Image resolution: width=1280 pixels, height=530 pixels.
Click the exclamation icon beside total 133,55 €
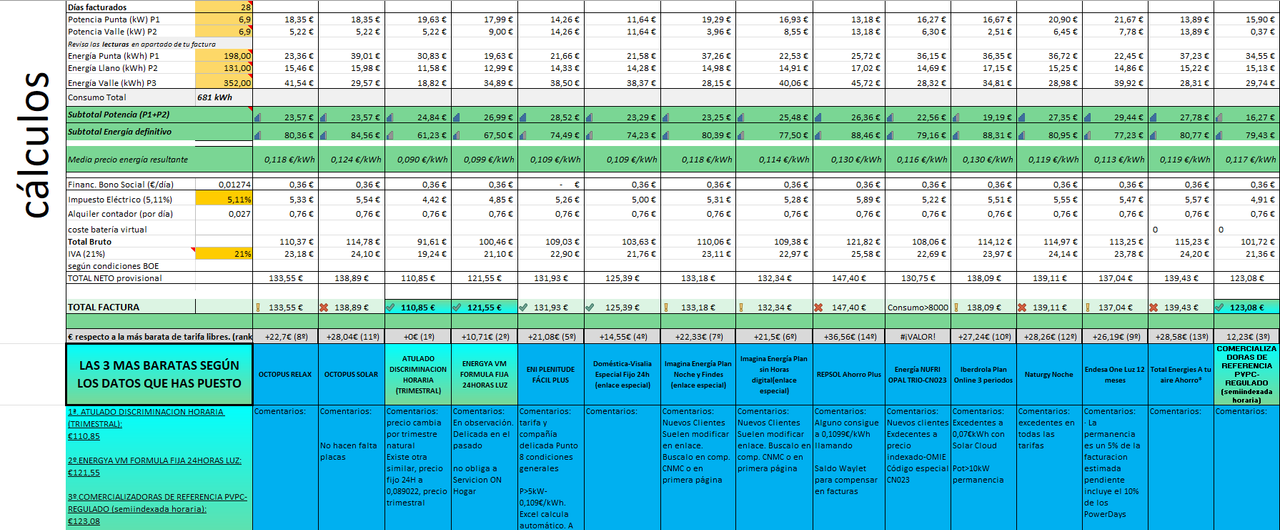click(257, 308)
